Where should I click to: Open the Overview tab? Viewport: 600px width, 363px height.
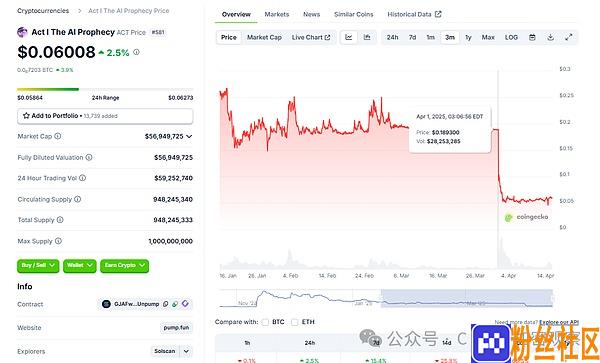(236, 14)
